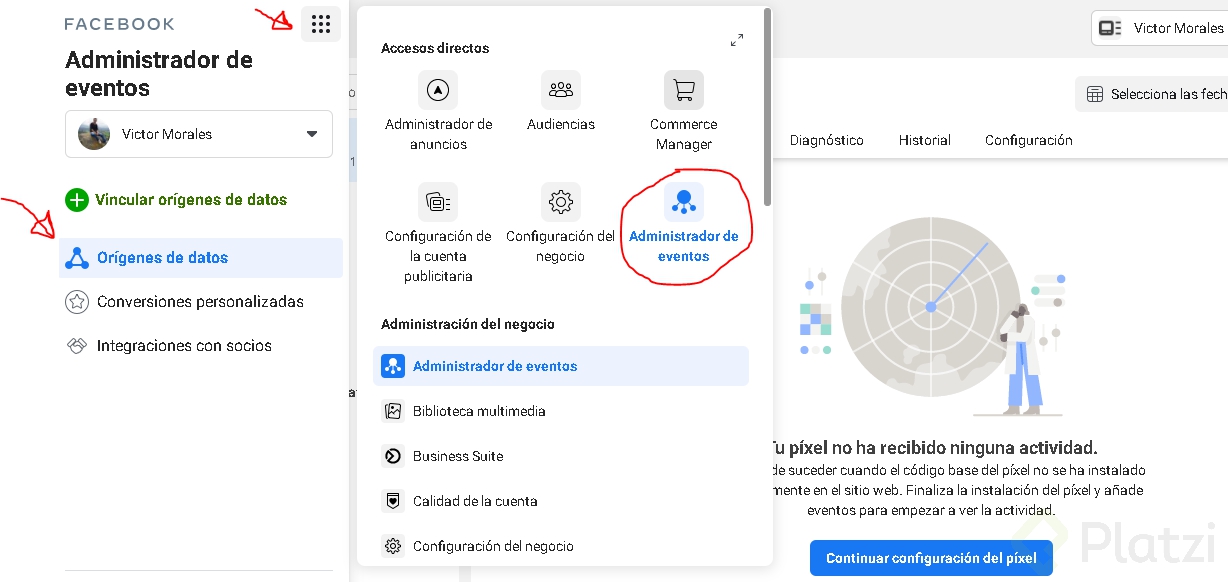Open Victor Morales business selector at top right
This screenshot has height=582, width=1228.
1160,28
